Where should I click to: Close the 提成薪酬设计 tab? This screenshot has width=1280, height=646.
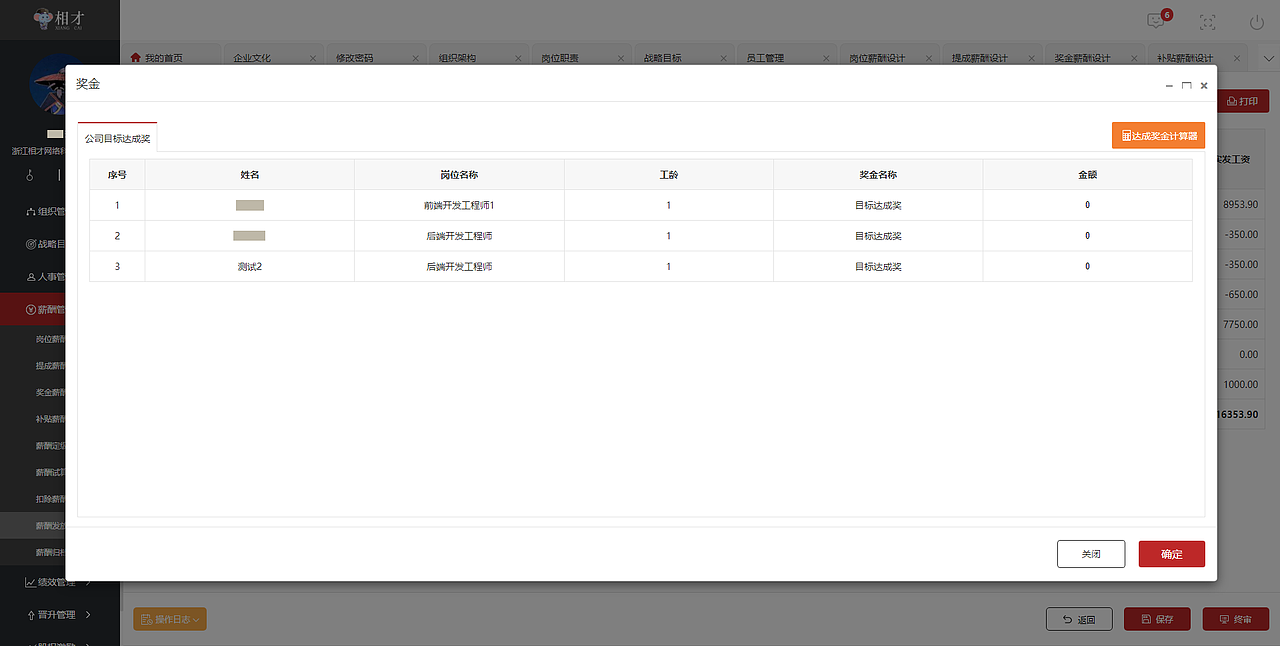tap(1032, 58)
